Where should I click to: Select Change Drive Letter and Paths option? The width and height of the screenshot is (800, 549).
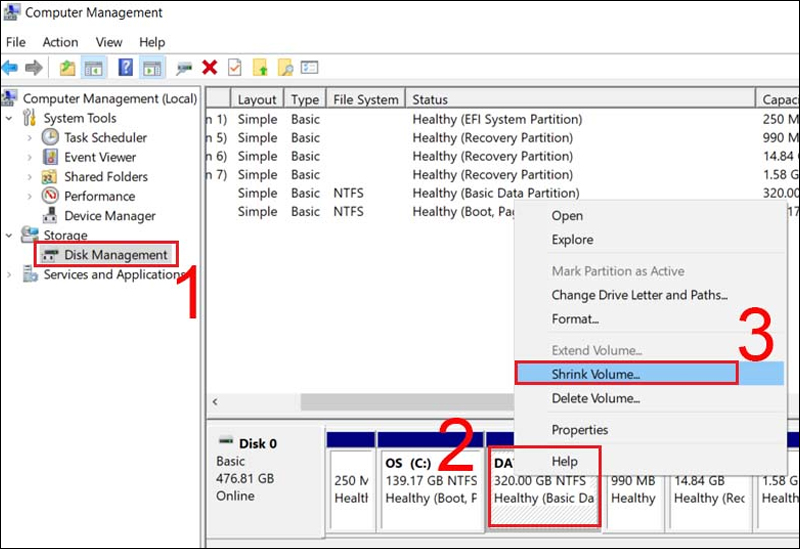(639, 295)
